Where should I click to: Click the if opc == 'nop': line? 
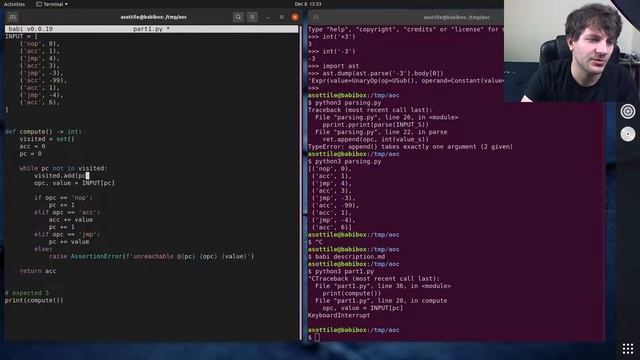(x=63, y=198)
